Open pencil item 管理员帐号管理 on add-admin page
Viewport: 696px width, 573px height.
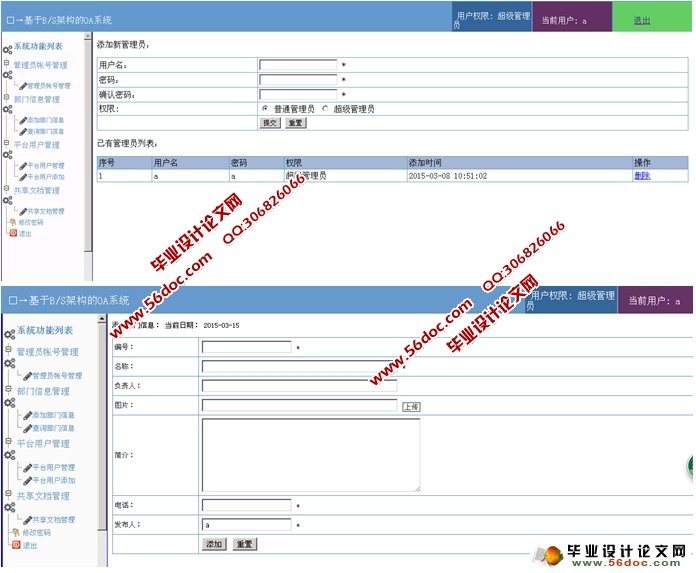point(45,85)
